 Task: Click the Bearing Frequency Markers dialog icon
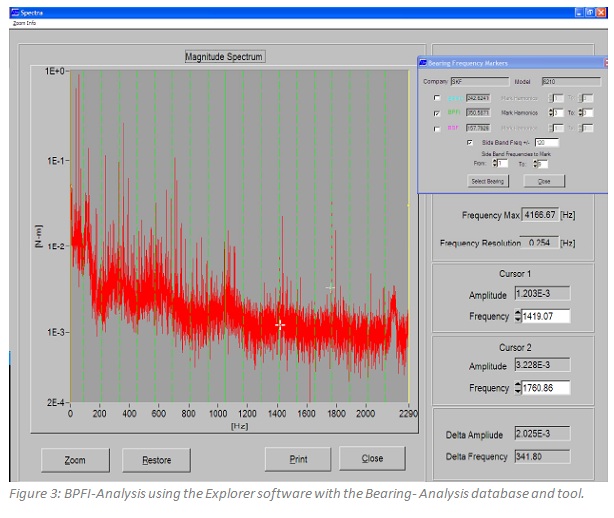pos(422,63)
